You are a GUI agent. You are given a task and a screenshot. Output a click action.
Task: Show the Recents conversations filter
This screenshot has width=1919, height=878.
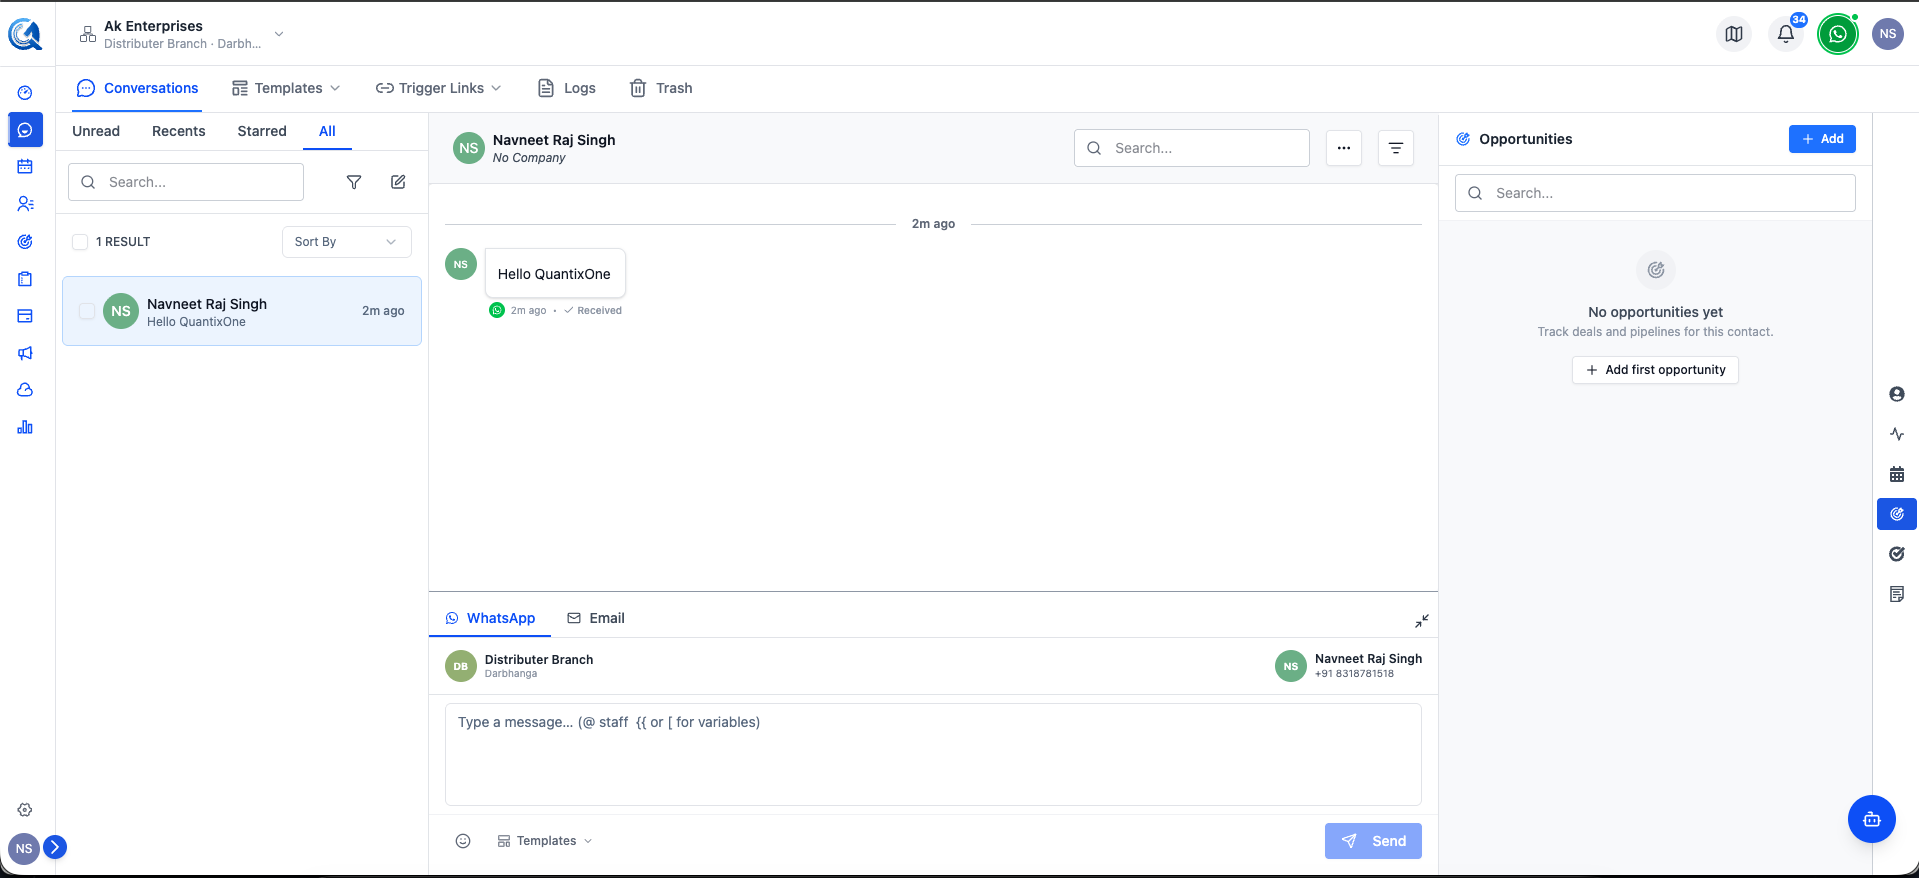(x=179, y=131)
